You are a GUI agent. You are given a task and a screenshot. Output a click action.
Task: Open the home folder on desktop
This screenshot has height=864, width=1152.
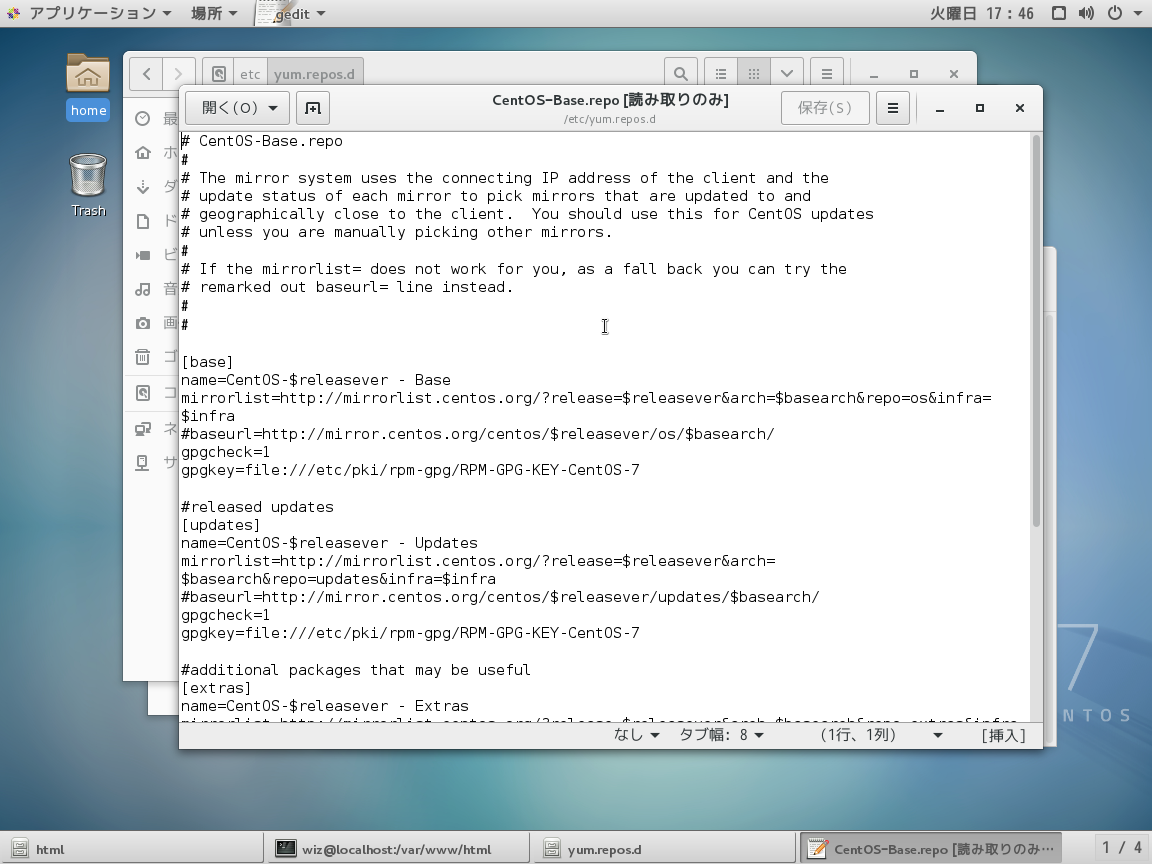click(87, 87)
